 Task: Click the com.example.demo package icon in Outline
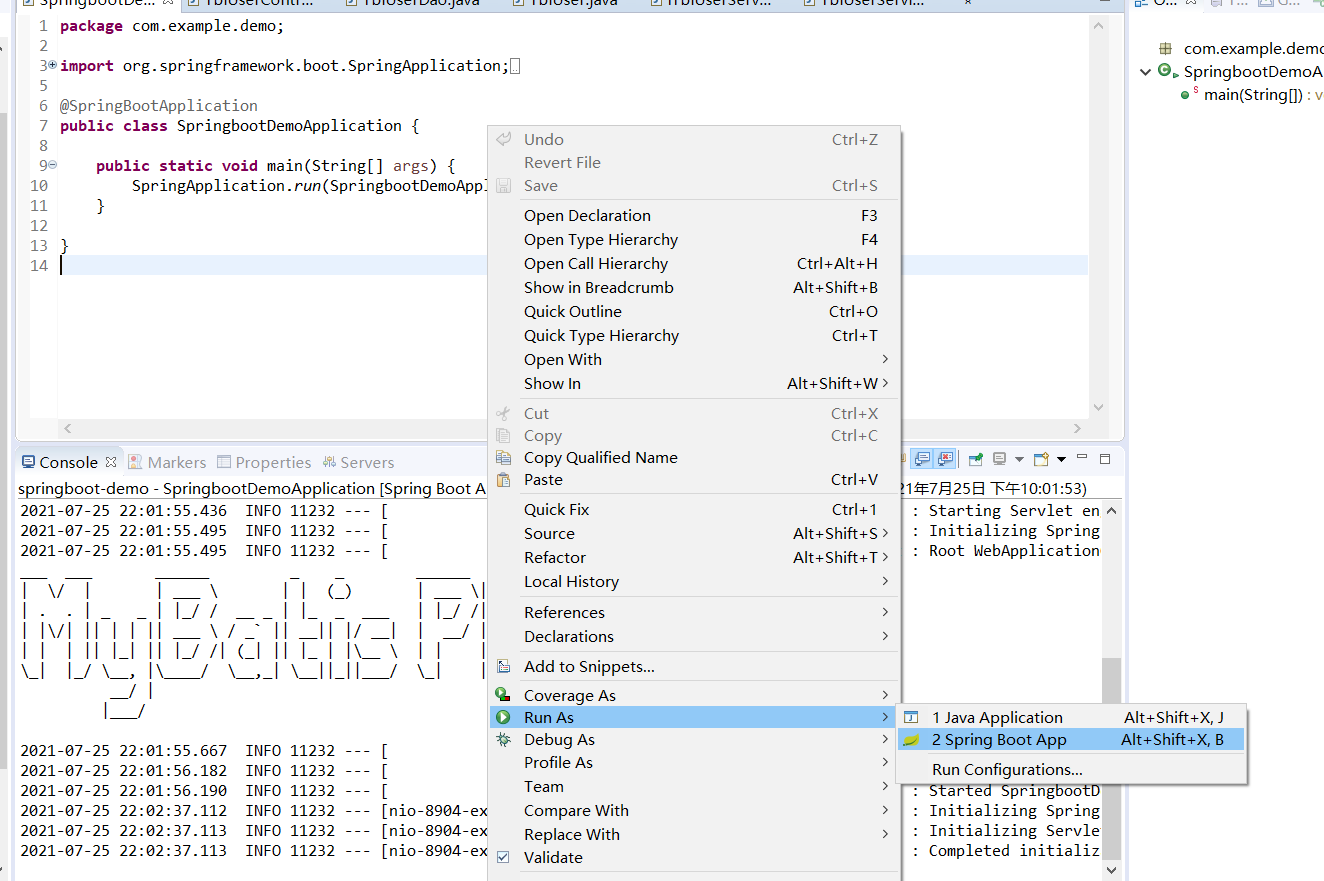click(1165, 48)
